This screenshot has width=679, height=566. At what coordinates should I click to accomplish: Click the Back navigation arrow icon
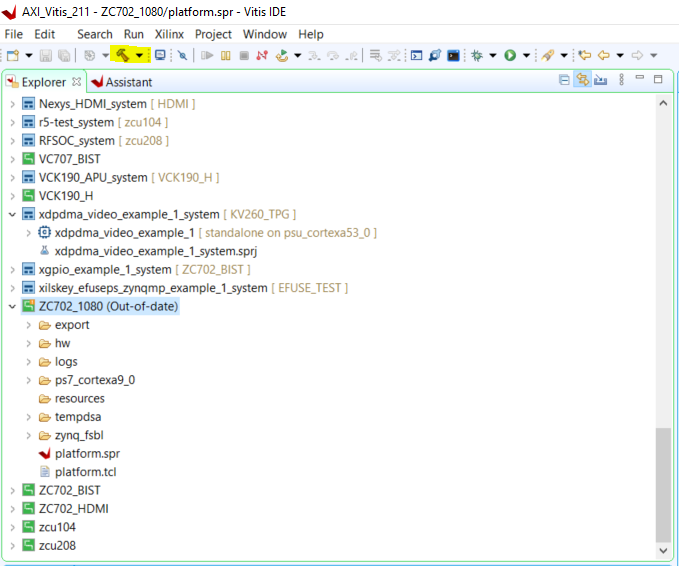pos(604,55)
